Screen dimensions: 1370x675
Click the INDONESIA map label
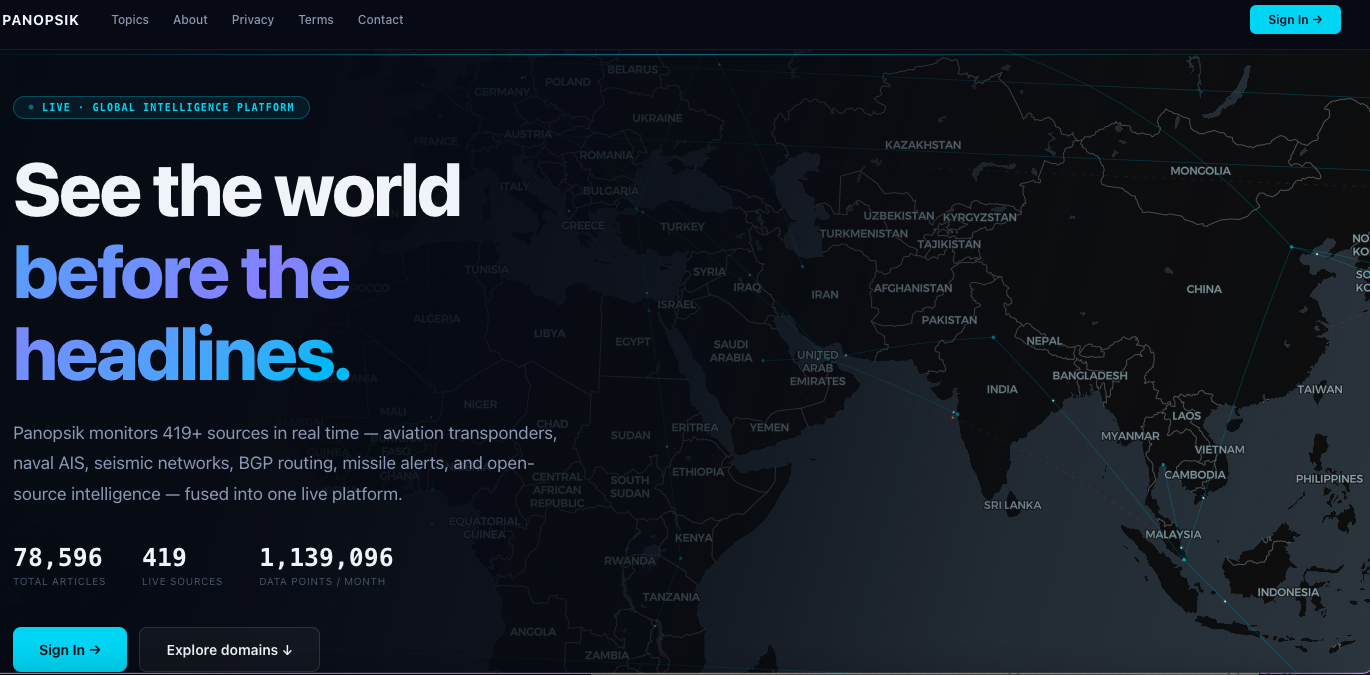click(1288, 592)
